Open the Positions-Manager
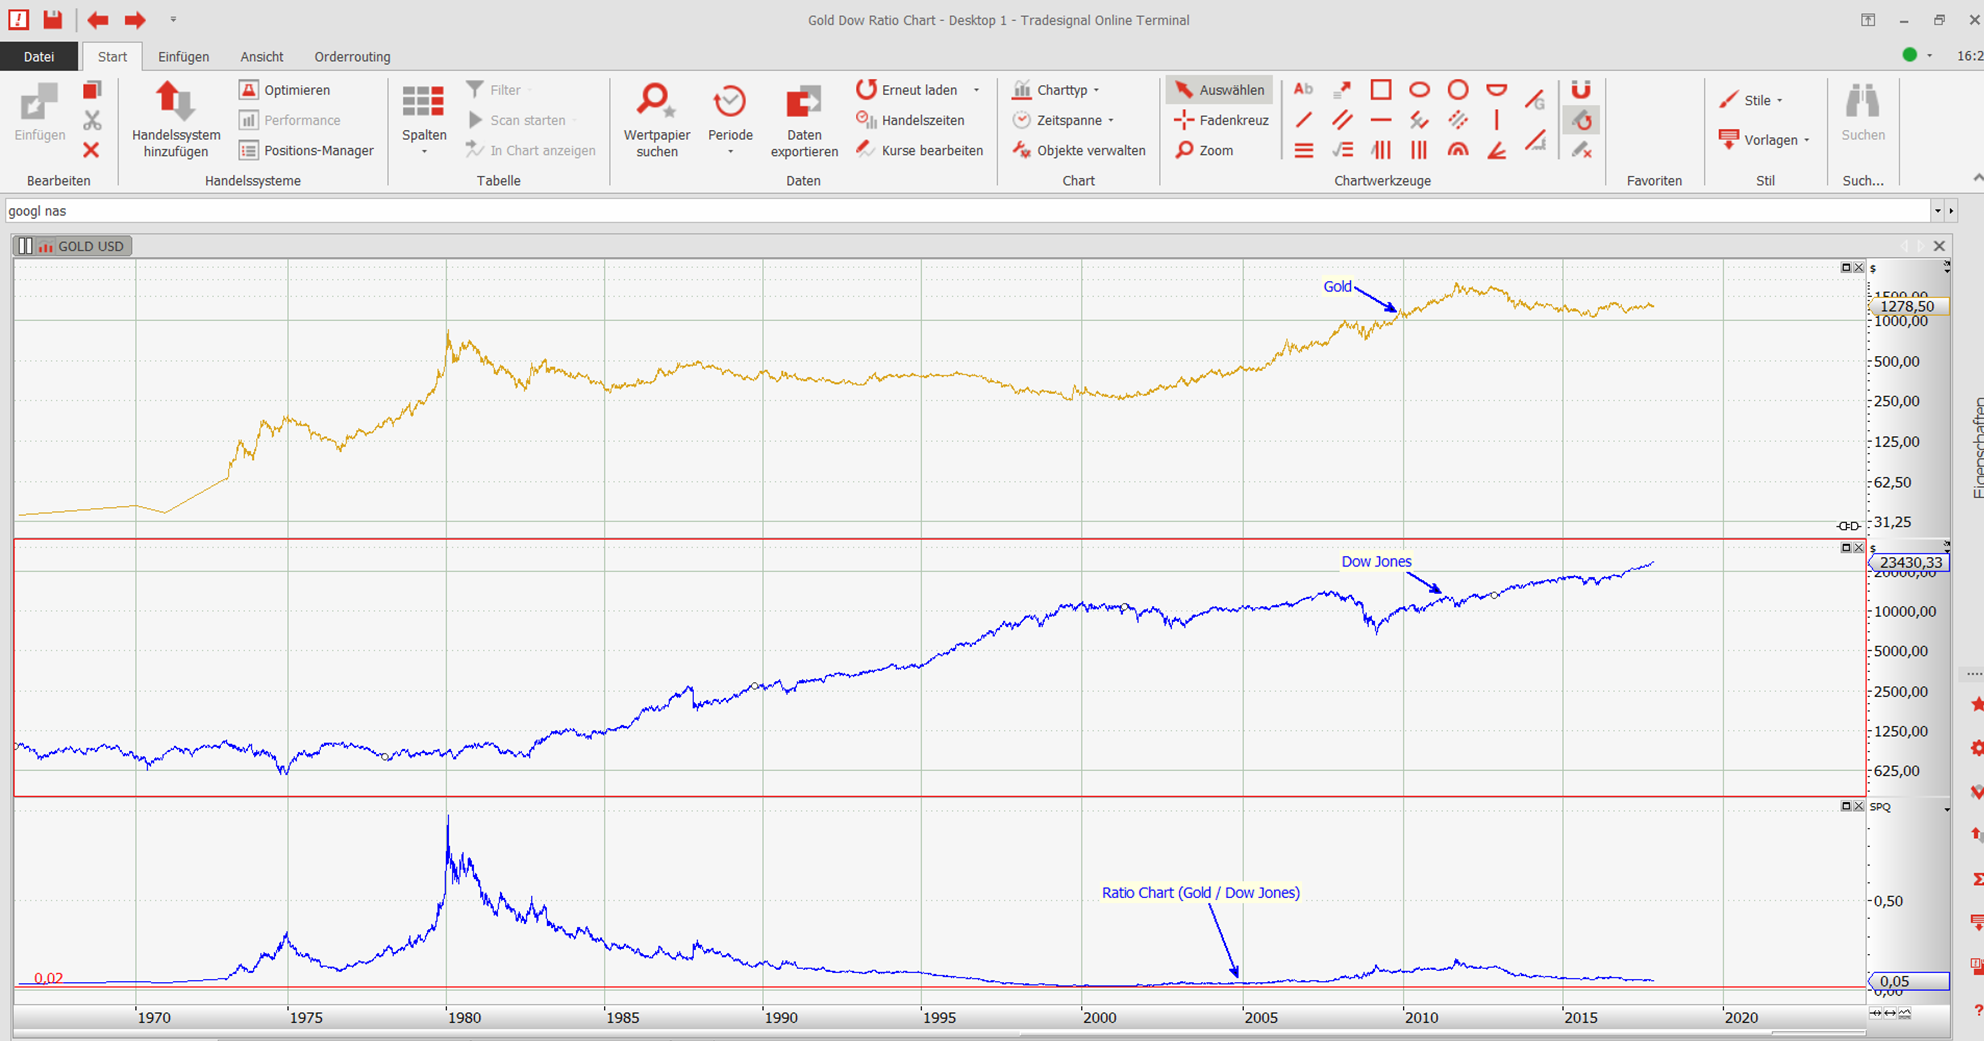 point(307,150)
